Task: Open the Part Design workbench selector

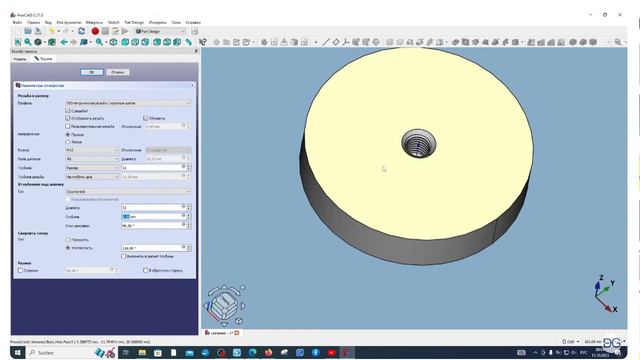Action: pos(160,31)
